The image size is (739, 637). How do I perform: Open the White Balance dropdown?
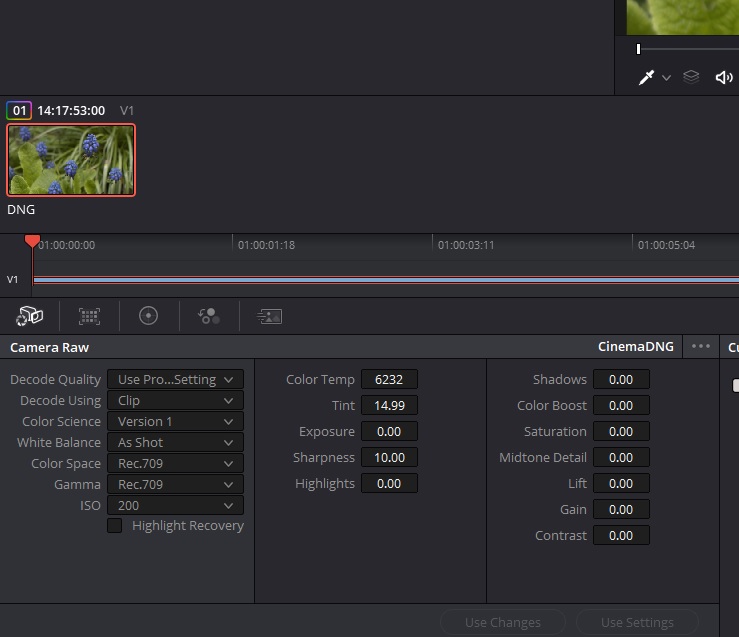pyautogui.click(x=175, y=442)
